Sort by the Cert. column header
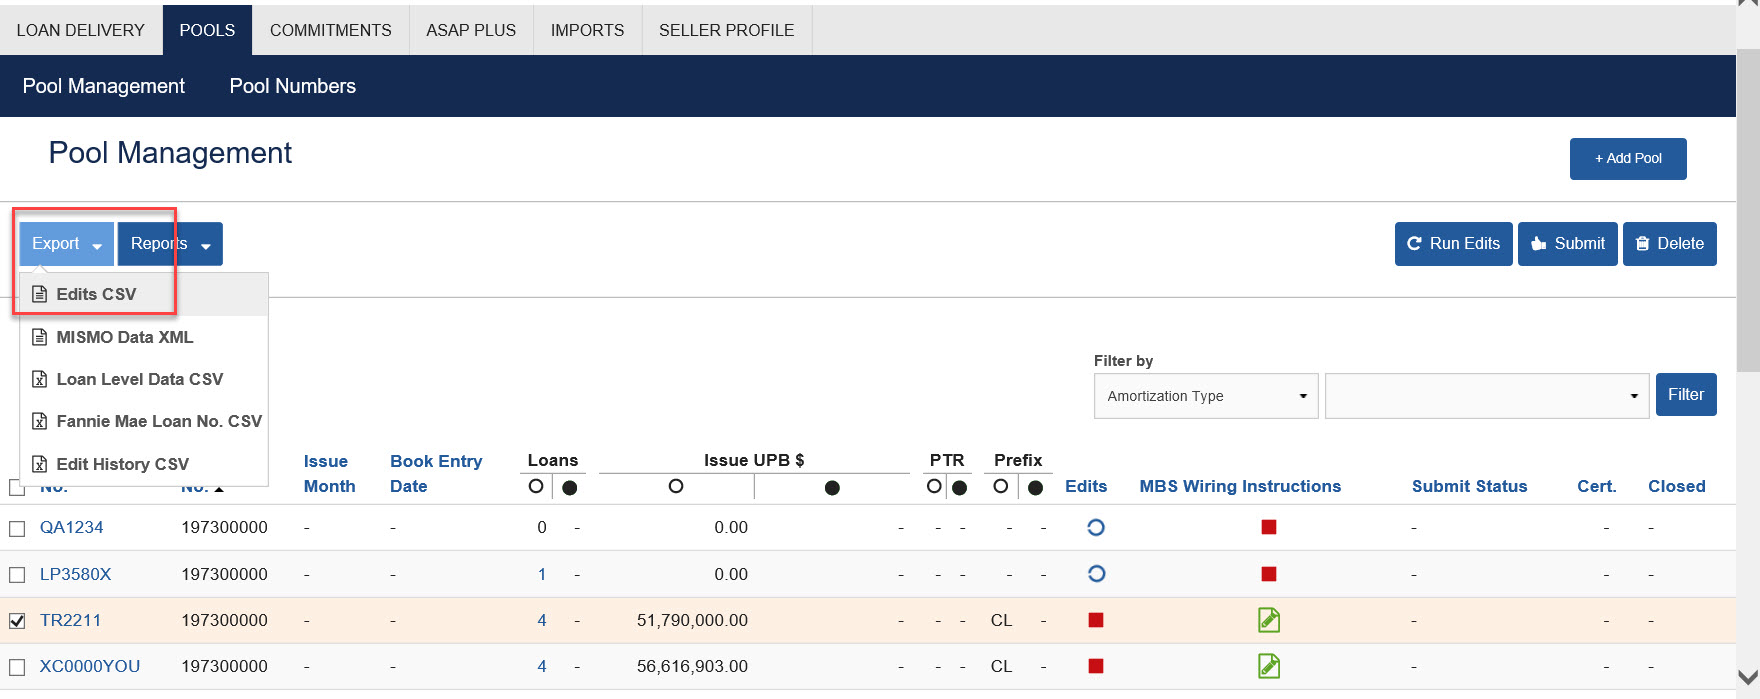The width and height of the screenshot is (1760, 699). 1597,486
